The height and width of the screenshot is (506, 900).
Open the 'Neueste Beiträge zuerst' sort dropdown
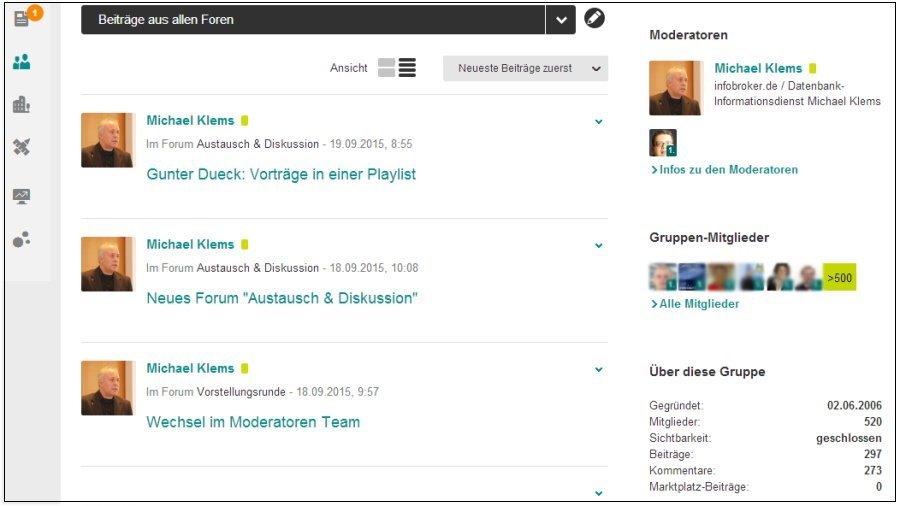pyautogui.click(x=525, y=68)
